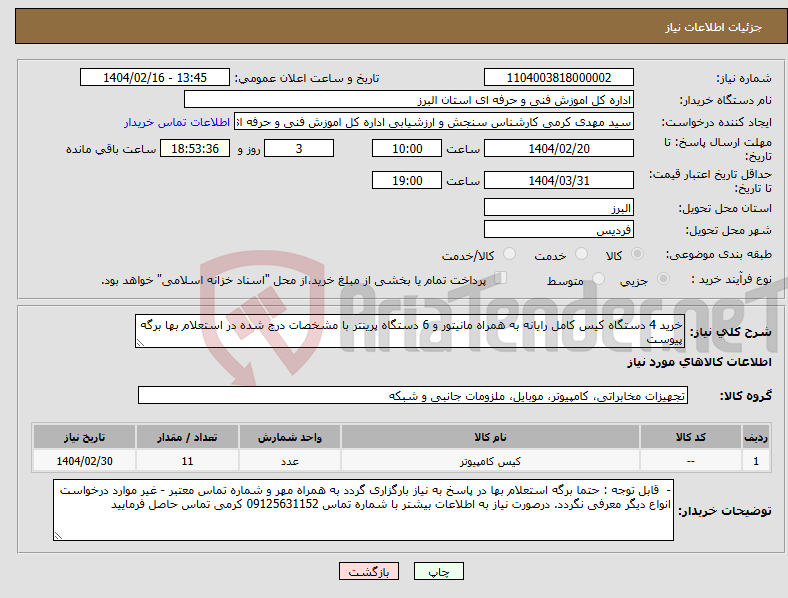Click the ردیف column header
This screenshot has width=788, height=598.
(x=756, y=437)
